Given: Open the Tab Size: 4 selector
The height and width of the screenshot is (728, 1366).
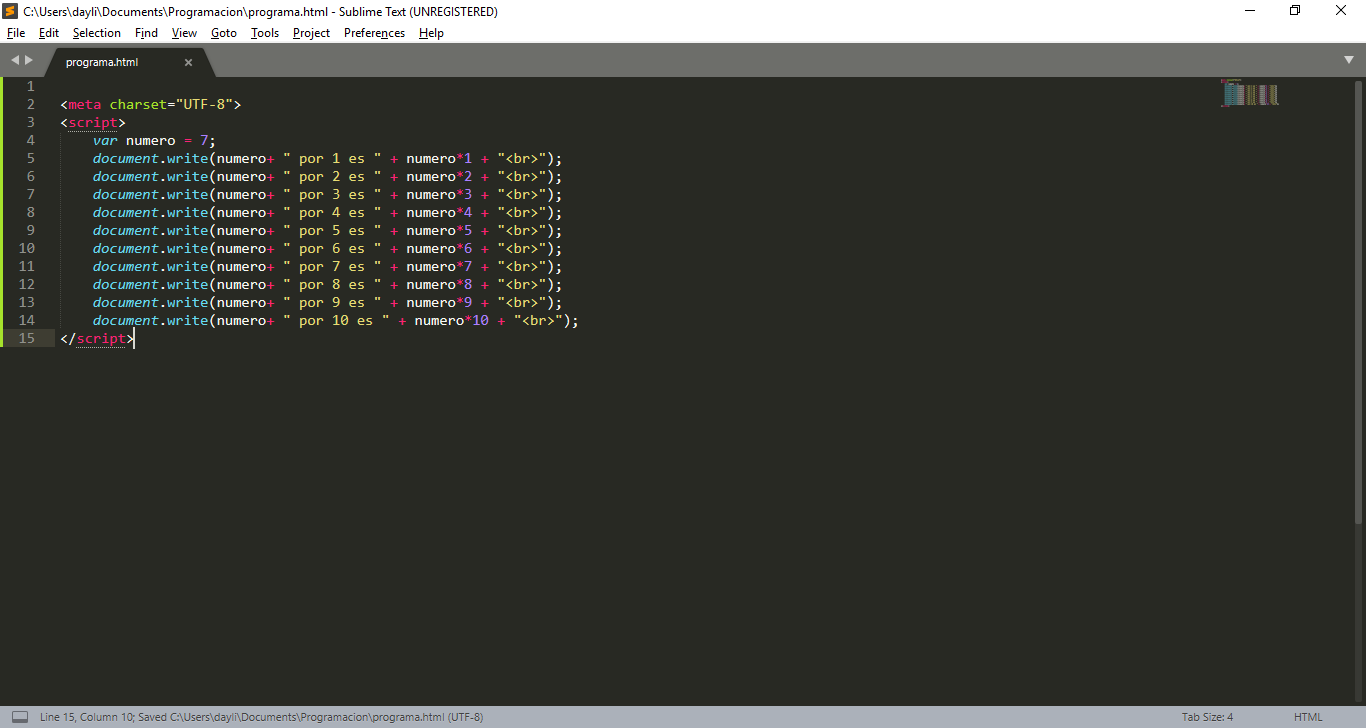Looking at the screenshot, I should [x=1207, y=717].
